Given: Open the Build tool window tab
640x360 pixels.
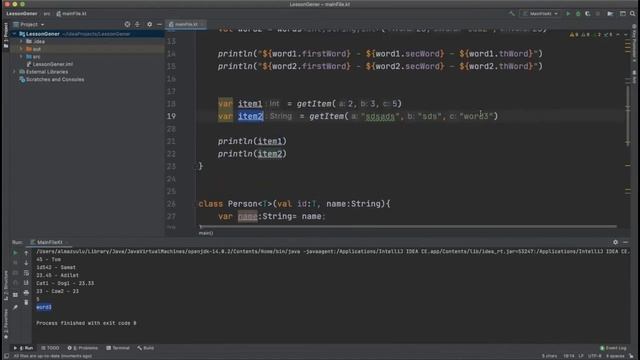Looking at the screenshot, I should pyautogui.click(x=146, y=348).
